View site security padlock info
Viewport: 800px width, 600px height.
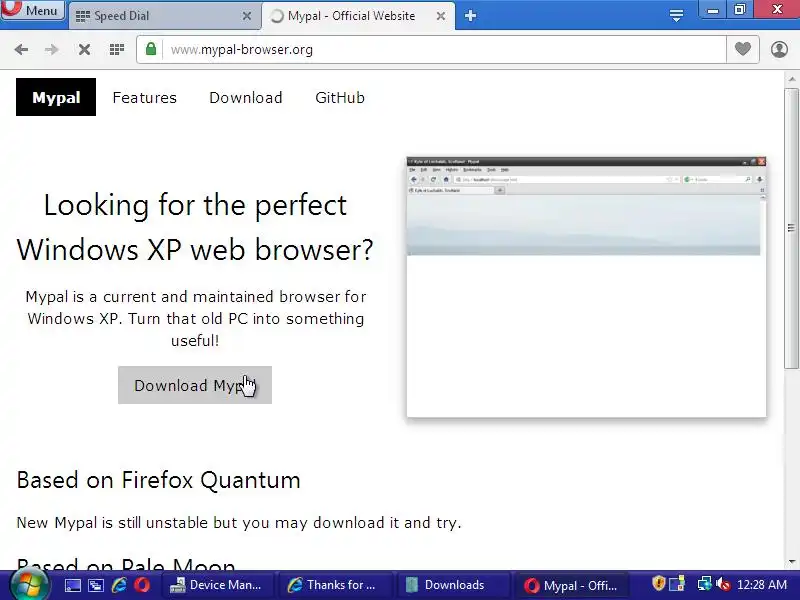pyautogui.click(x=151, y=49)
